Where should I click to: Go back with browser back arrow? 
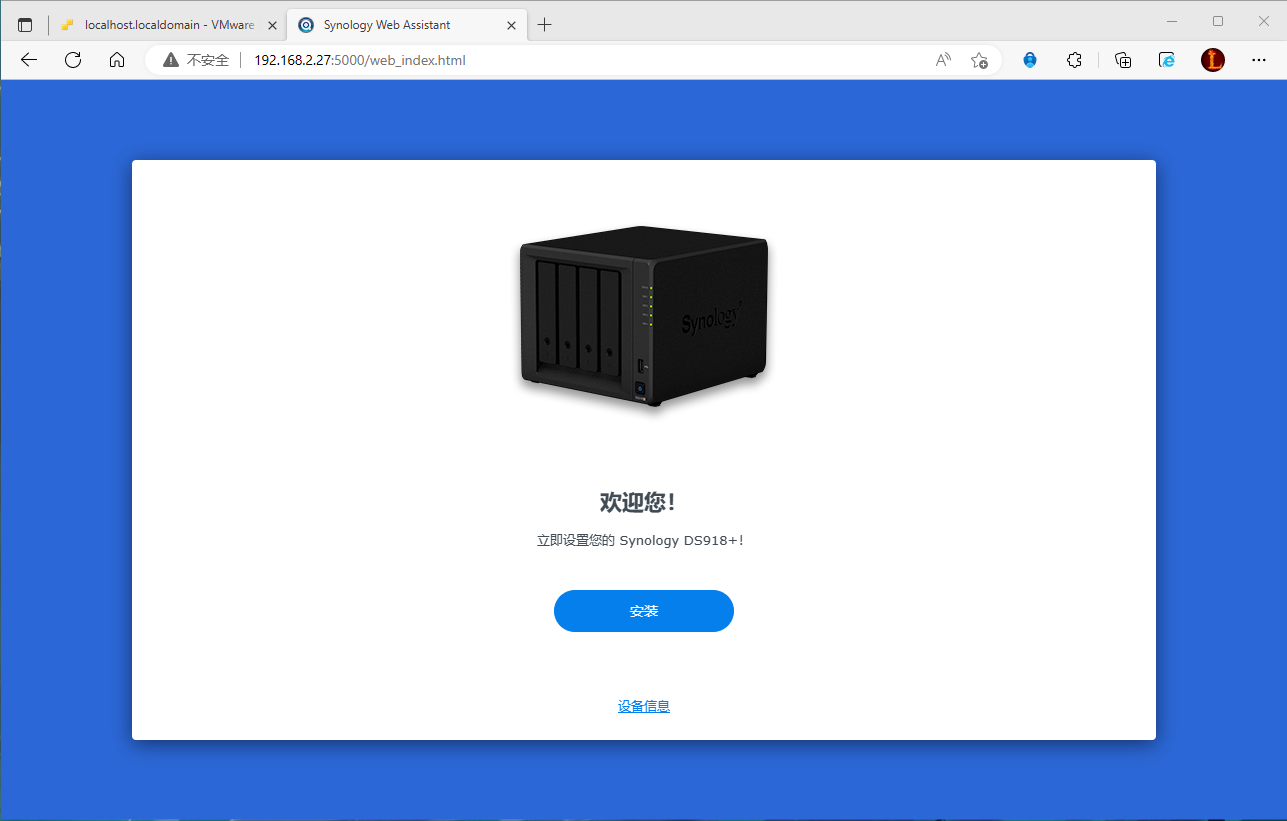point(29,60)
